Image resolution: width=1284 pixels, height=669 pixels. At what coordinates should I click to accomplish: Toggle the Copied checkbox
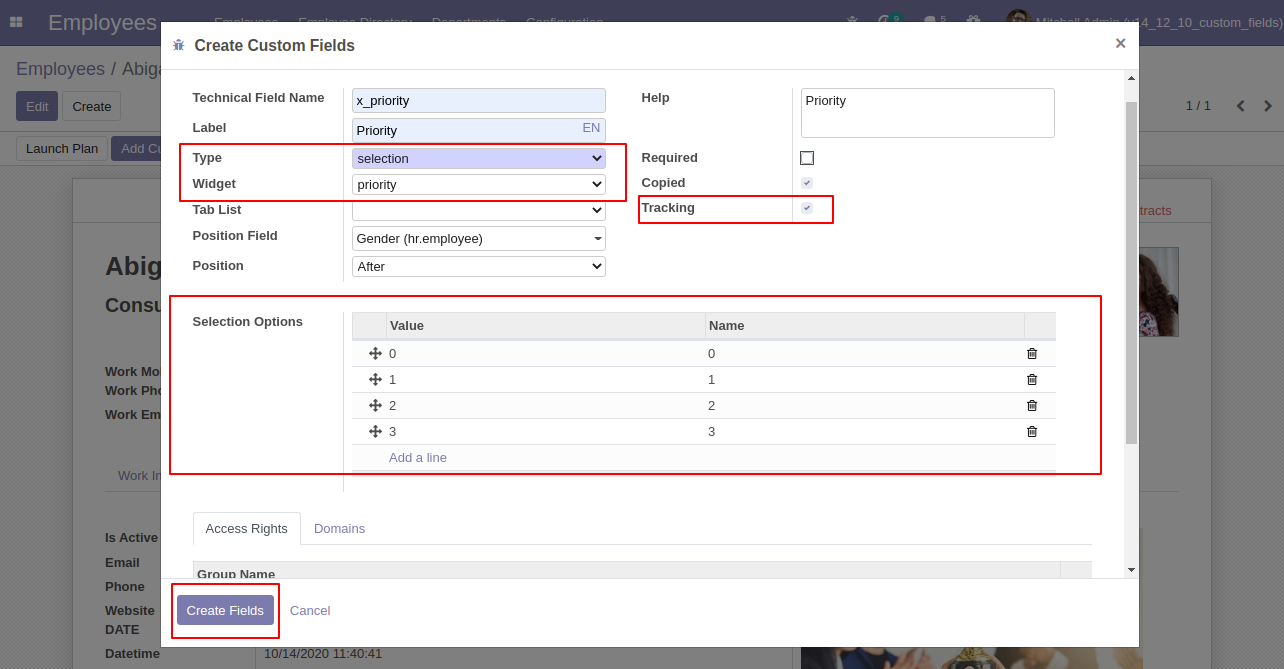click(x=807, y=183)
